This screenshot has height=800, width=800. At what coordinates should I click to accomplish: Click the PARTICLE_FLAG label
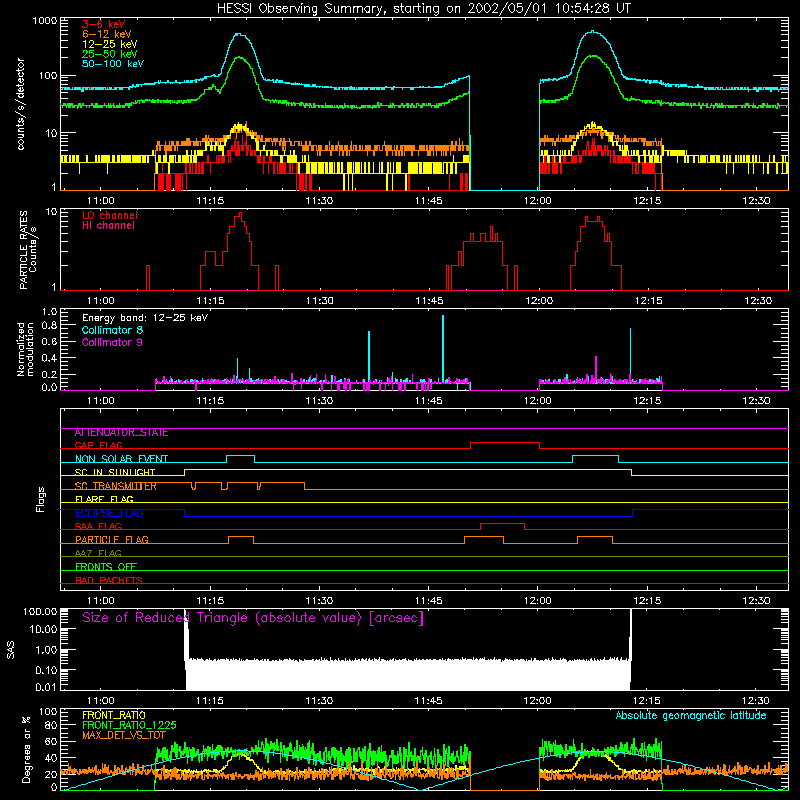tap(112, 540)
